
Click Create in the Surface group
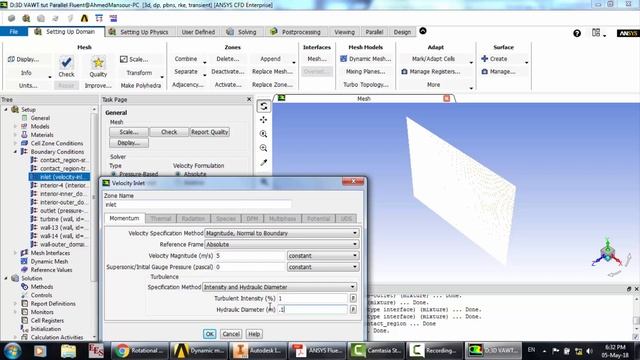(494, 59)
